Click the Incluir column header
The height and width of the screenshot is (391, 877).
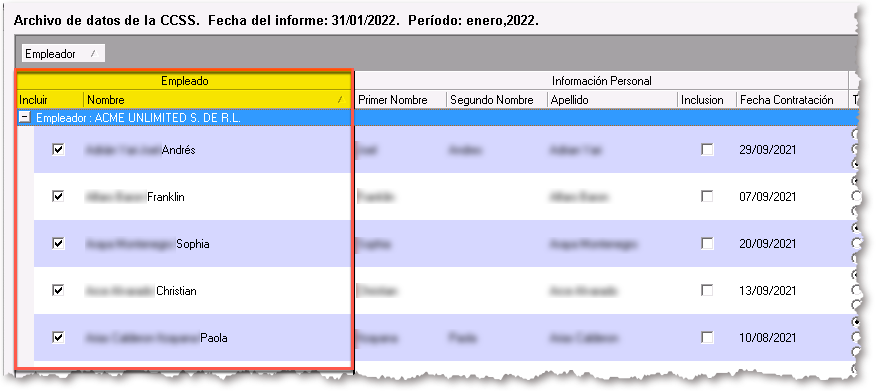pyautogui.click(x=50, y=100)
